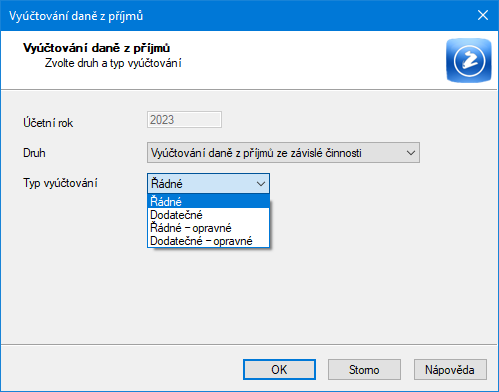Open the Druh combo box
The height and width of the screenshot is (392, 499).
[283, 153]
